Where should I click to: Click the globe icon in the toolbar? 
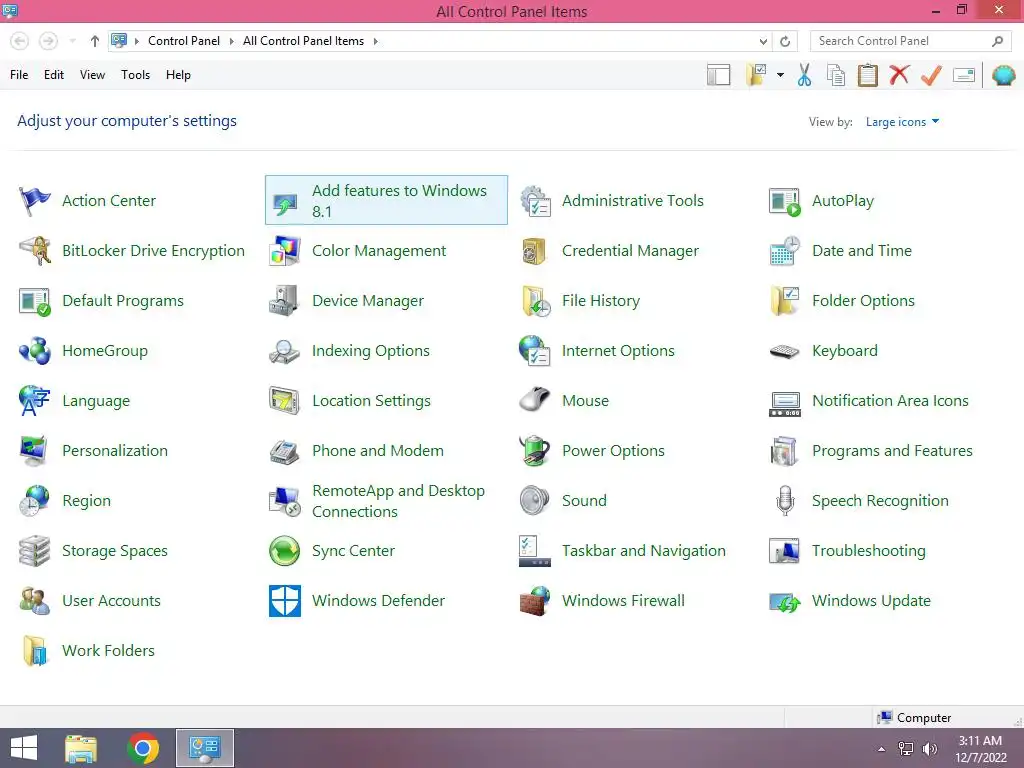point(1003,75)
